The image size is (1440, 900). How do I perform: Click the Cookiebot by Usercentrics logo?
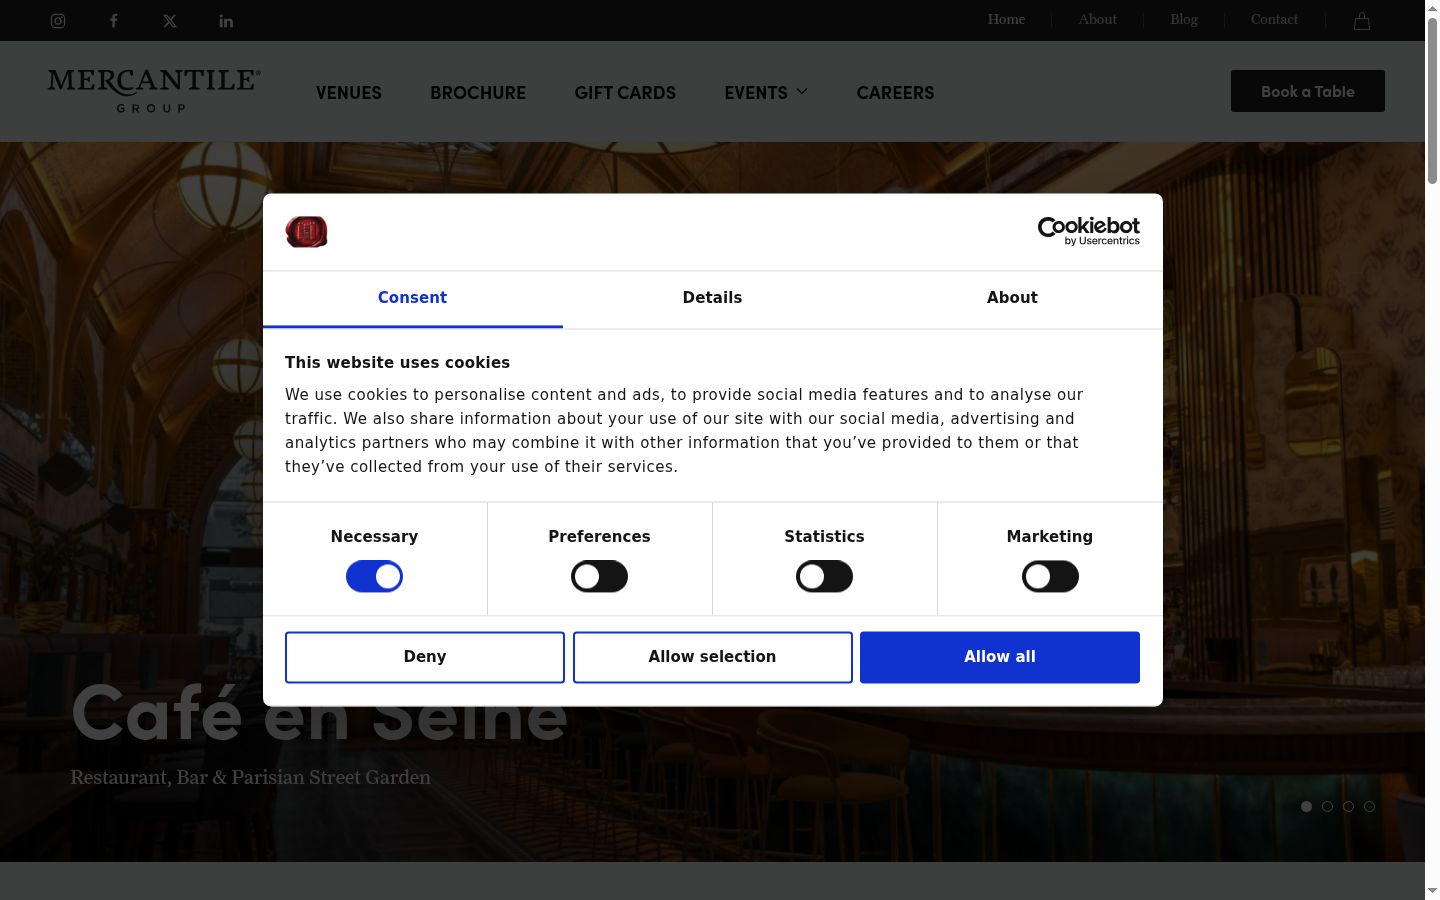tap(1089, 231)
